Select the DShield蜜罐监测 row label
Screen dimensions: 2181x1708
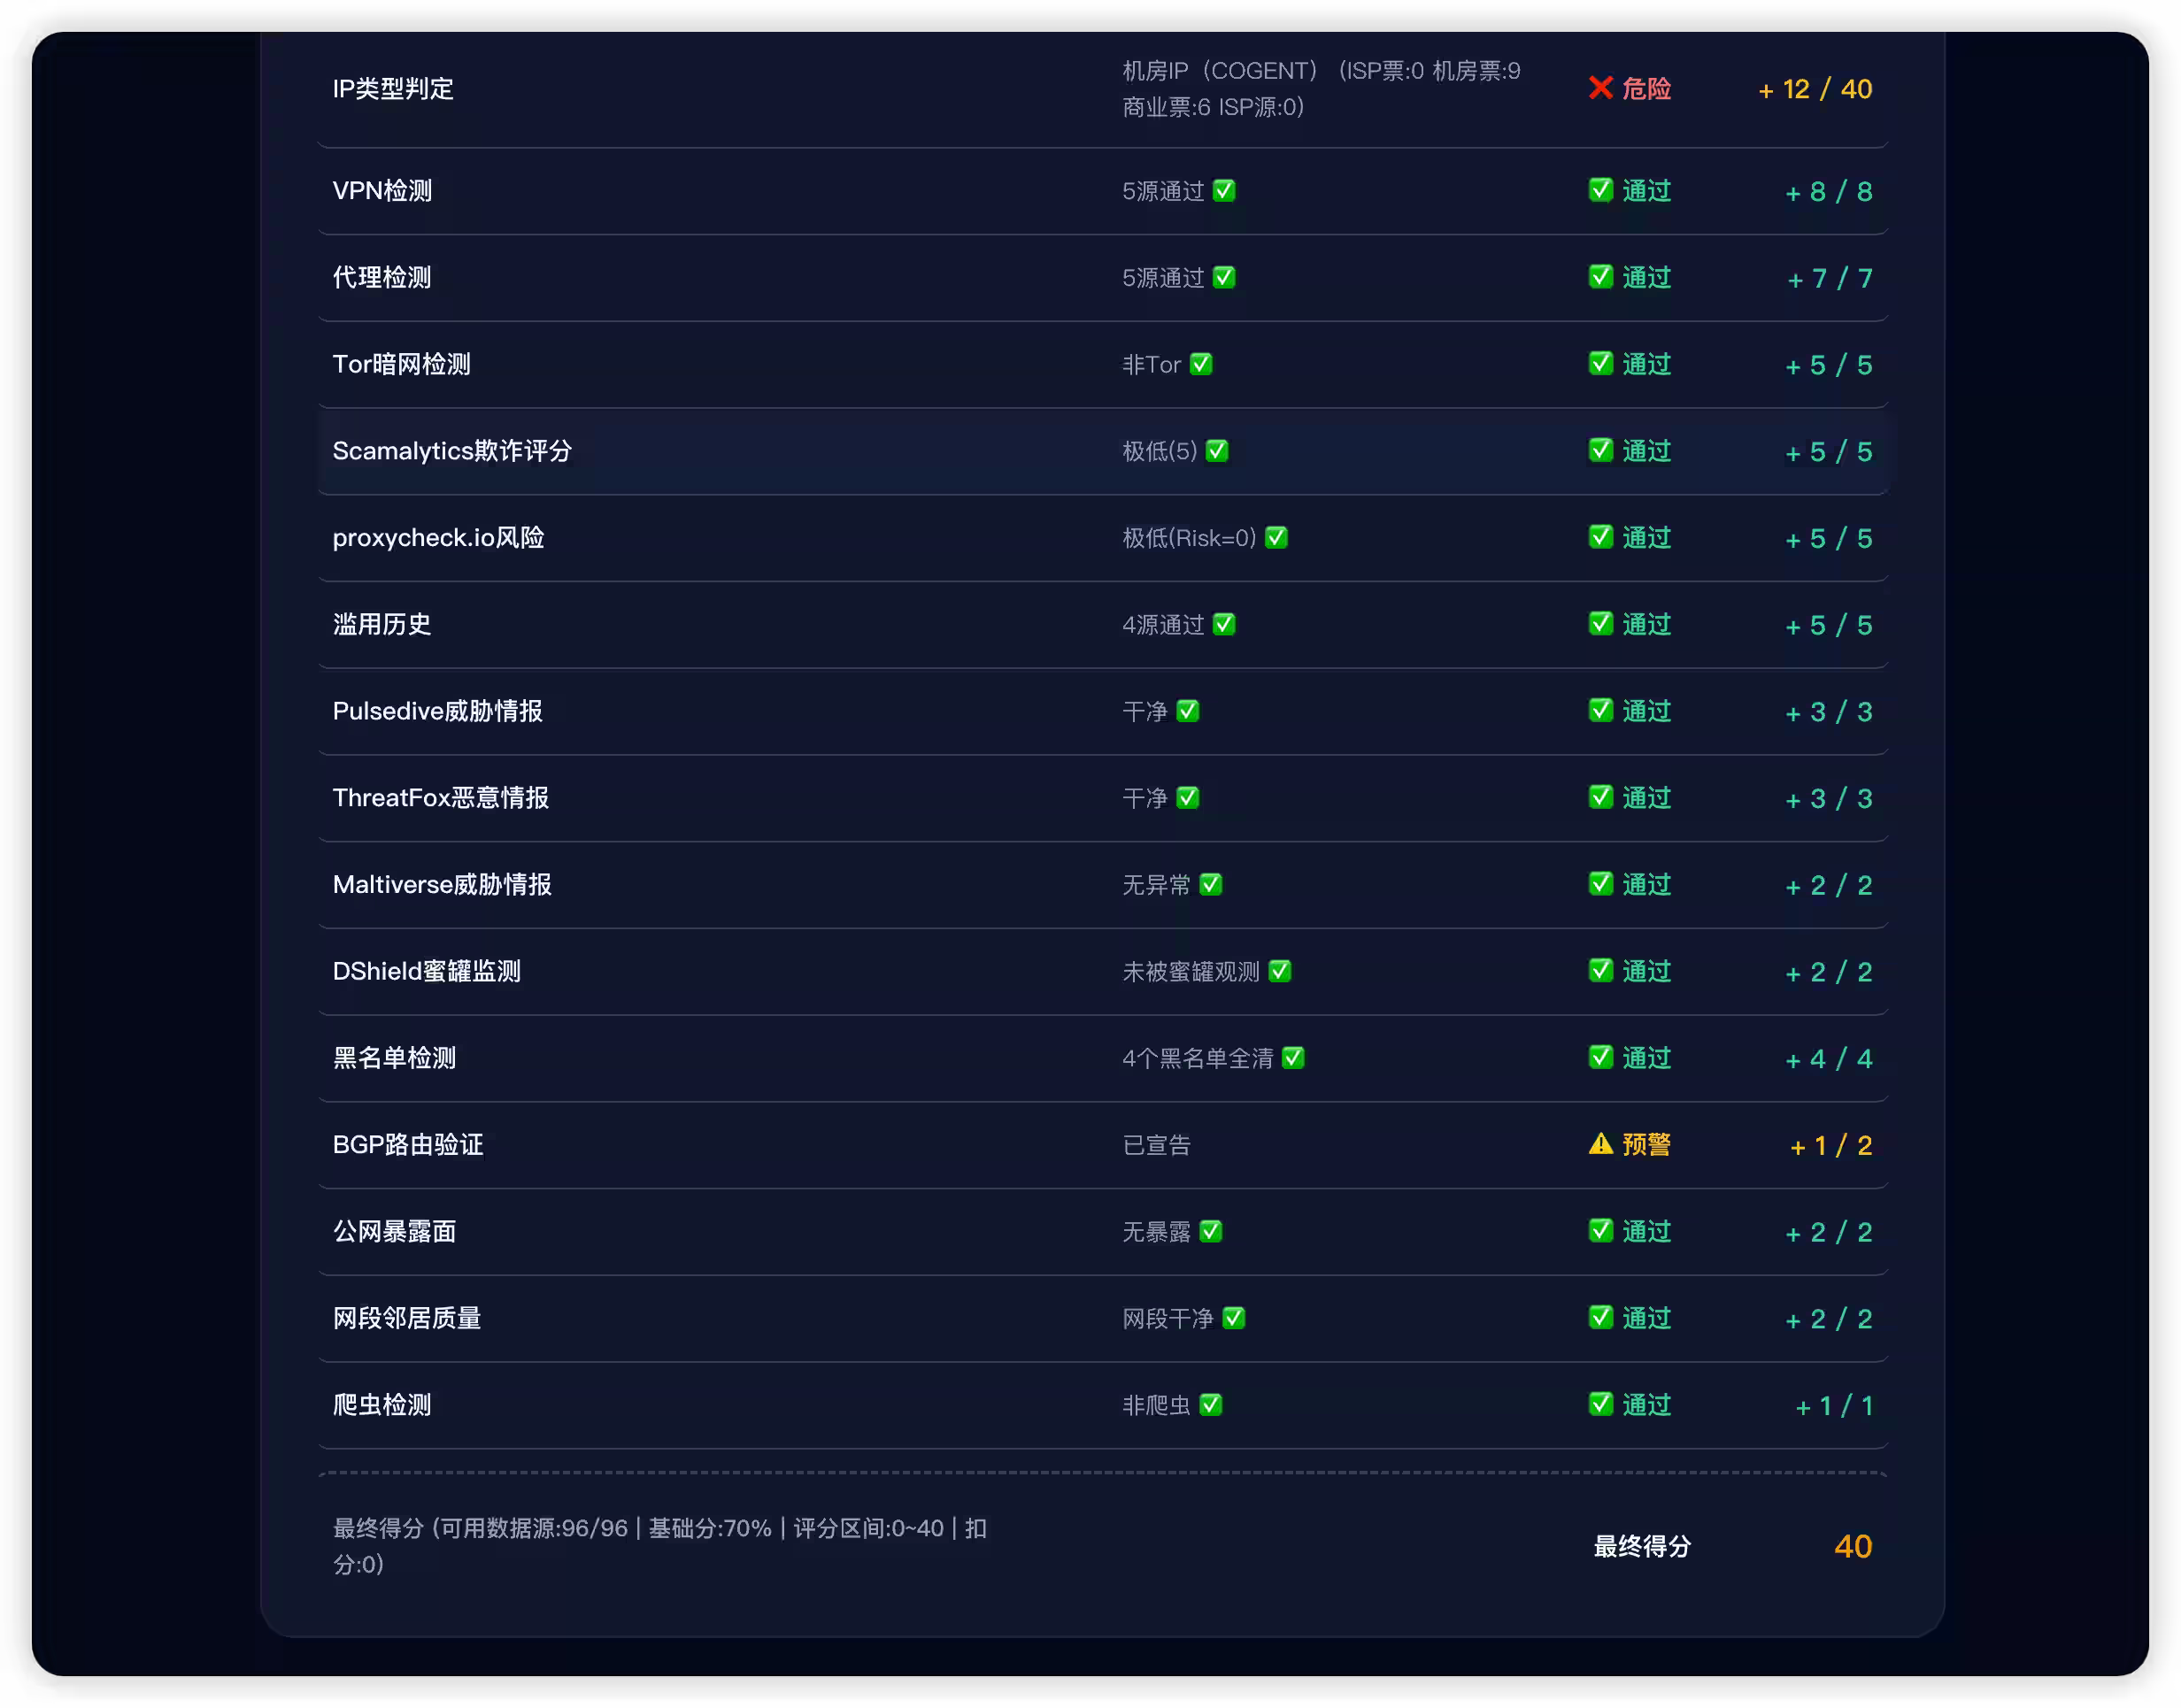[x=426, y=971]
